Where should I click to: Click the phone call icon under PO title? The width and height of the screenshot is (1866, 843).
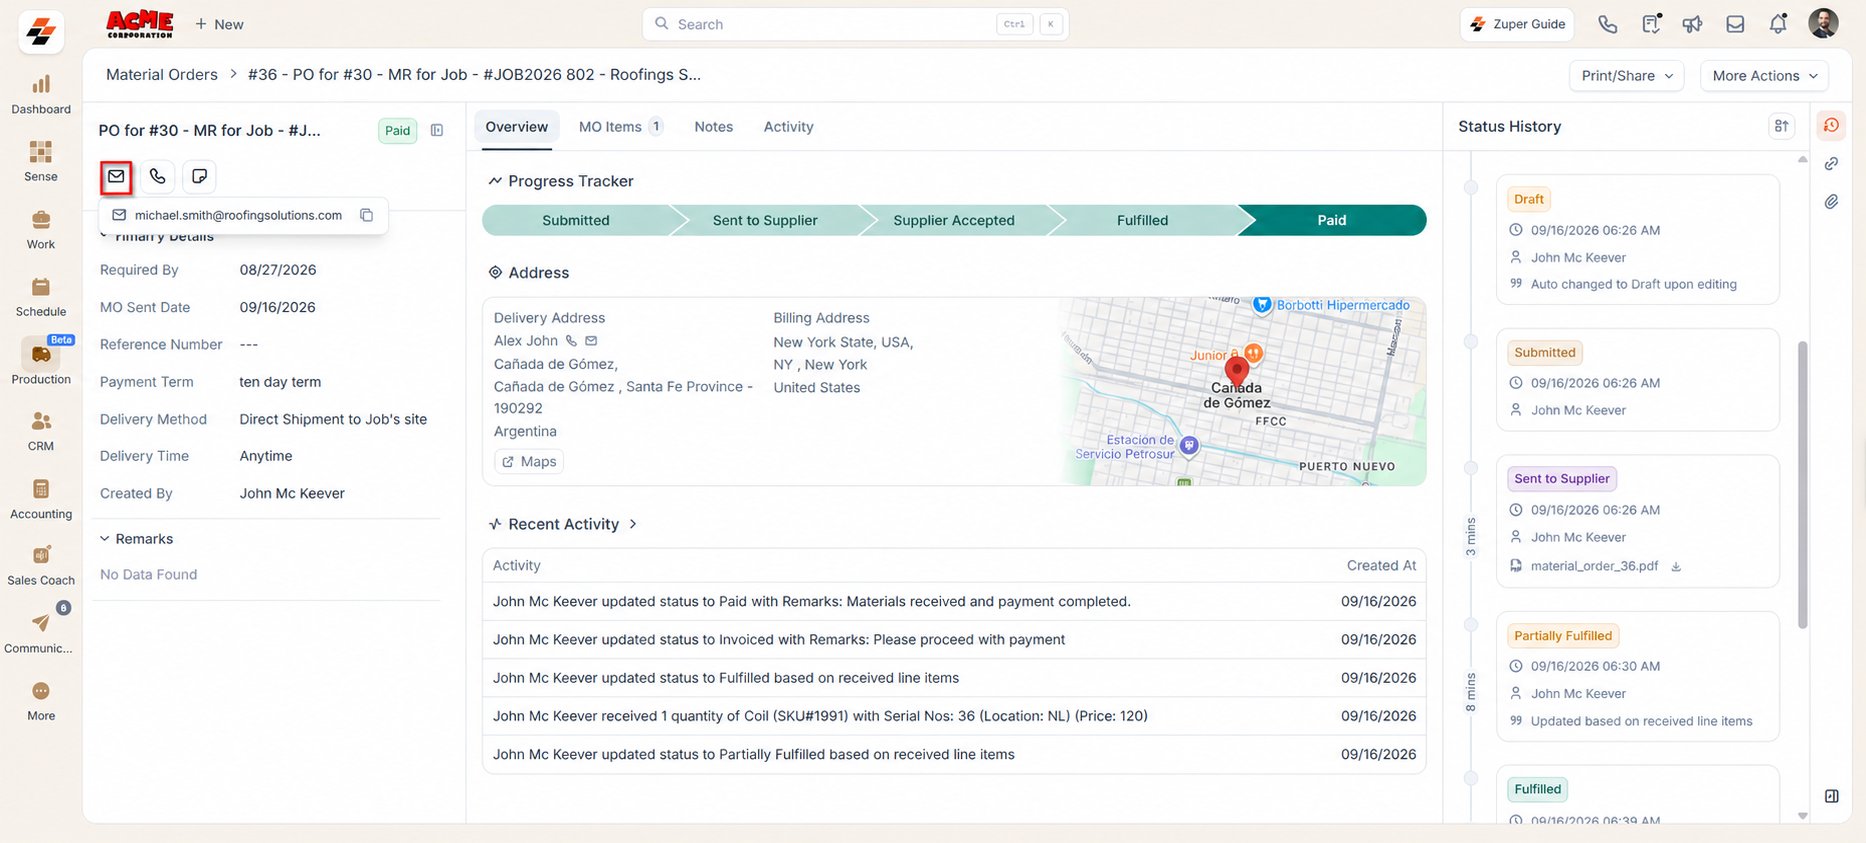(x=158, y=177)
